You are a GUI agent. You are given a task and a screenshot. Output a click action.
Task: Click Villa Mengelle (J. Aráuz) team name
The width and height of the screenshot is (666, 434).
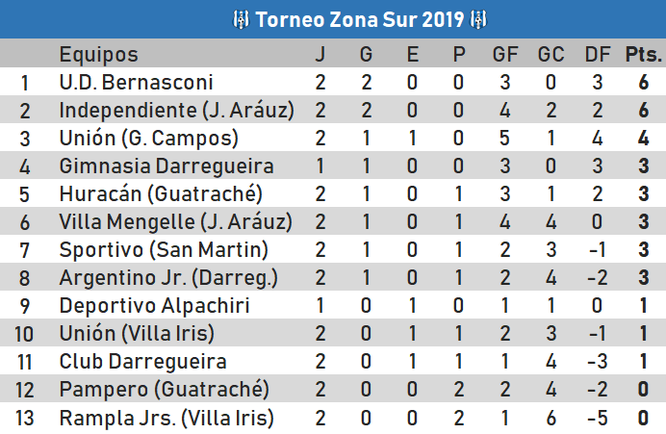pos(176,222)
